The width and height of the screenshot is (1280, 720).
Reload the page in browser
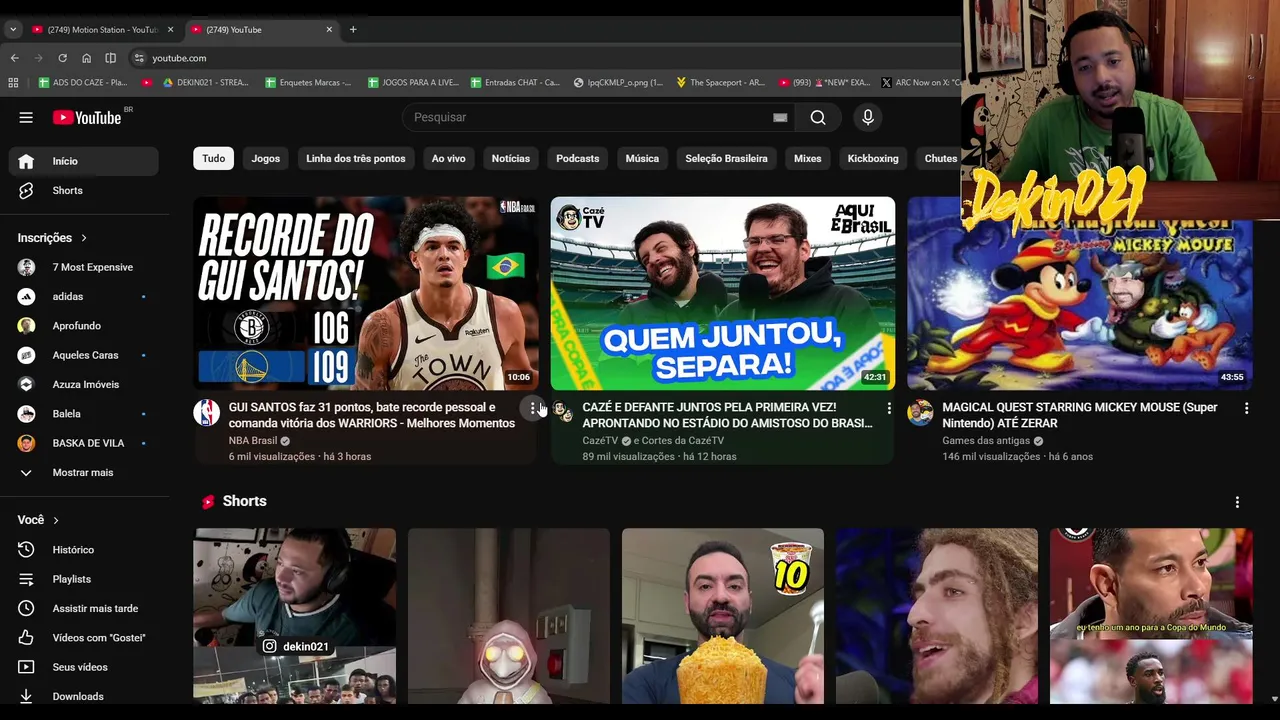(x=62, y=58)
